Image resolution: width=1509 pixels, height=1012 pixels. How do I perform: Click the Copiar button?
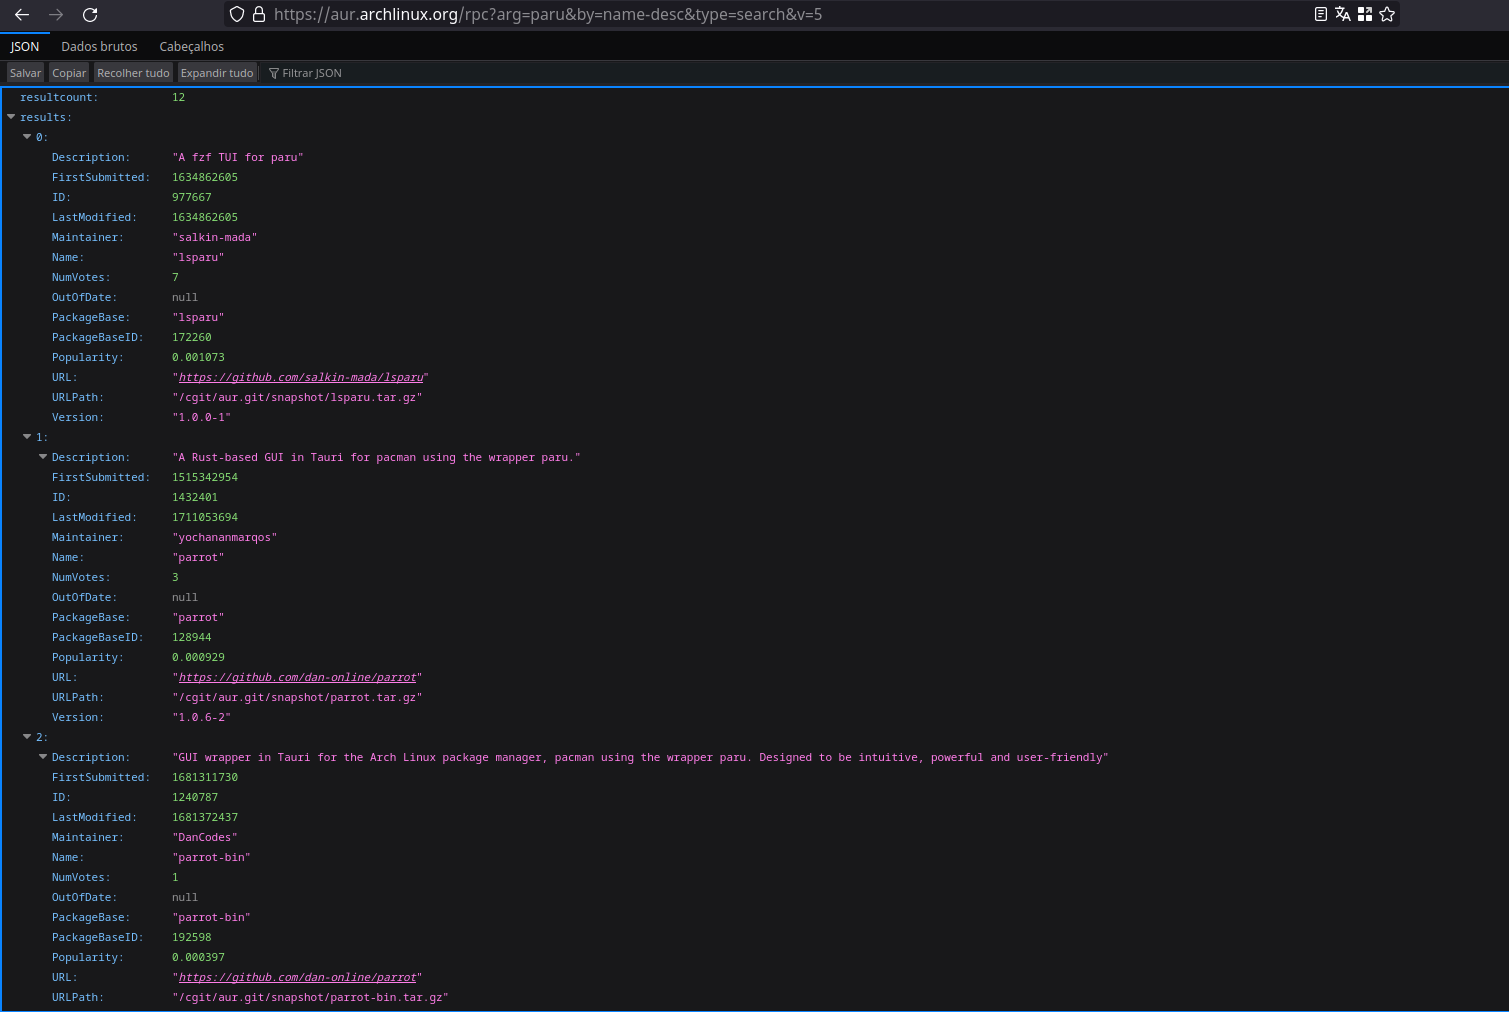pos(70,73)
